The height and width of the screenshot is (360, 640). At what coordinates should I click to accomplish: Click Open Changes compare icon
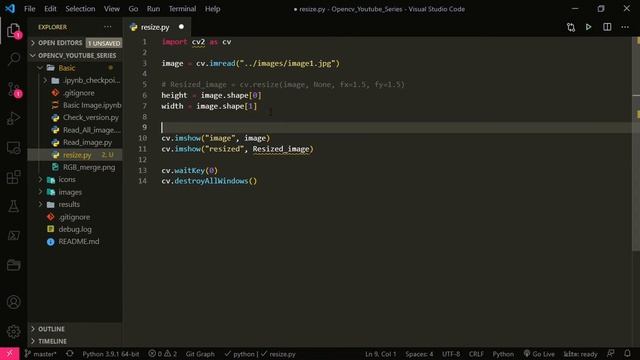click(571, 27)
